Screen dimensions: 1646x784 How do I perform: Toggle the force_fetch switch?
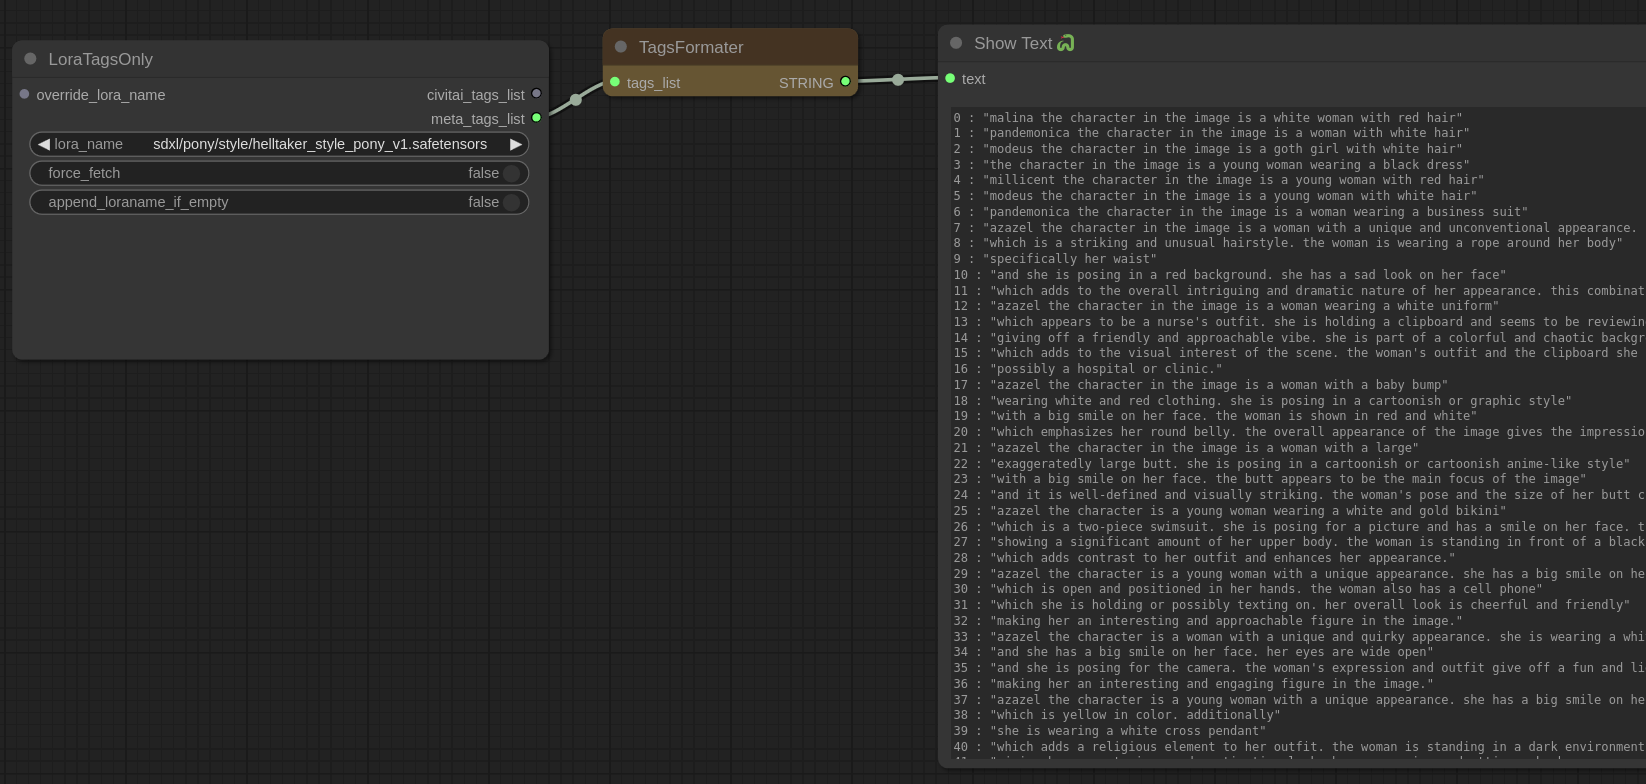coord(510,173)
